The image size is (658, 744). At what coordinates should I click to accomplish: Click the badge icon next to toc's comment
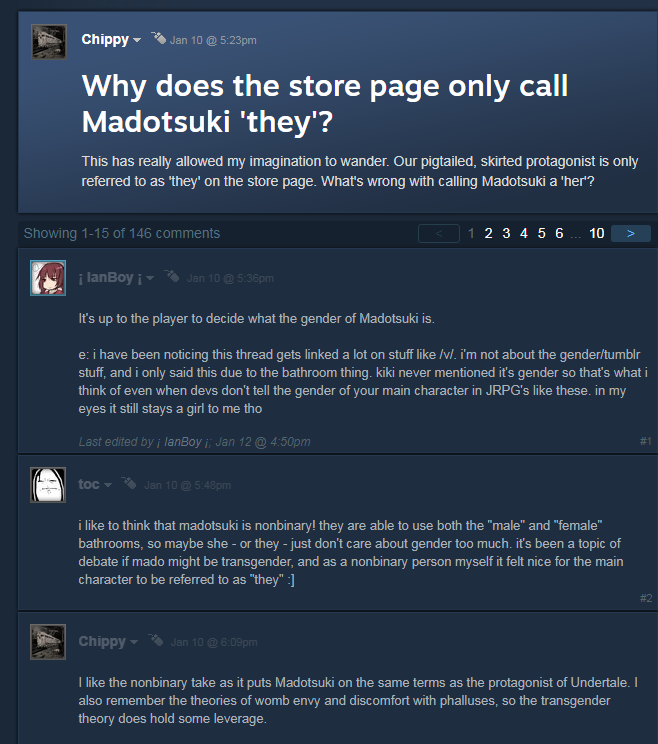click(x=129, y=483)
